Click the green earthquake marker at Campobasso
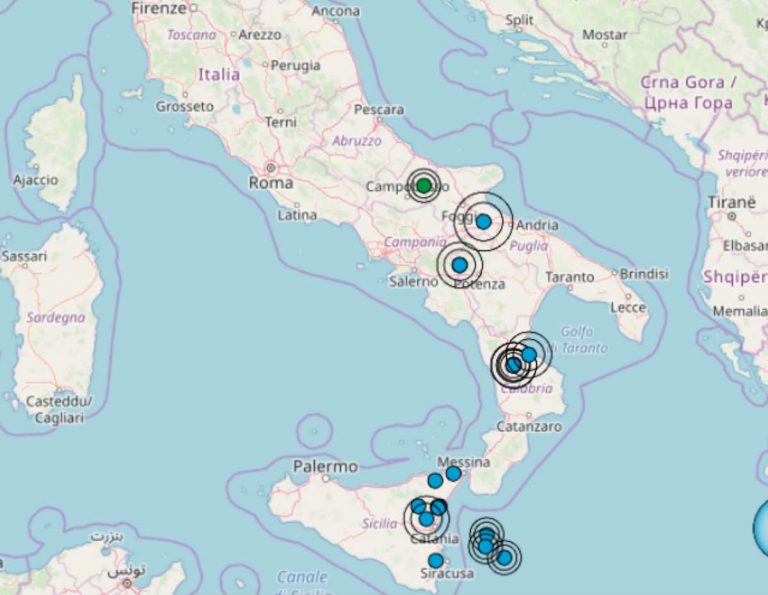 (424, 185)
